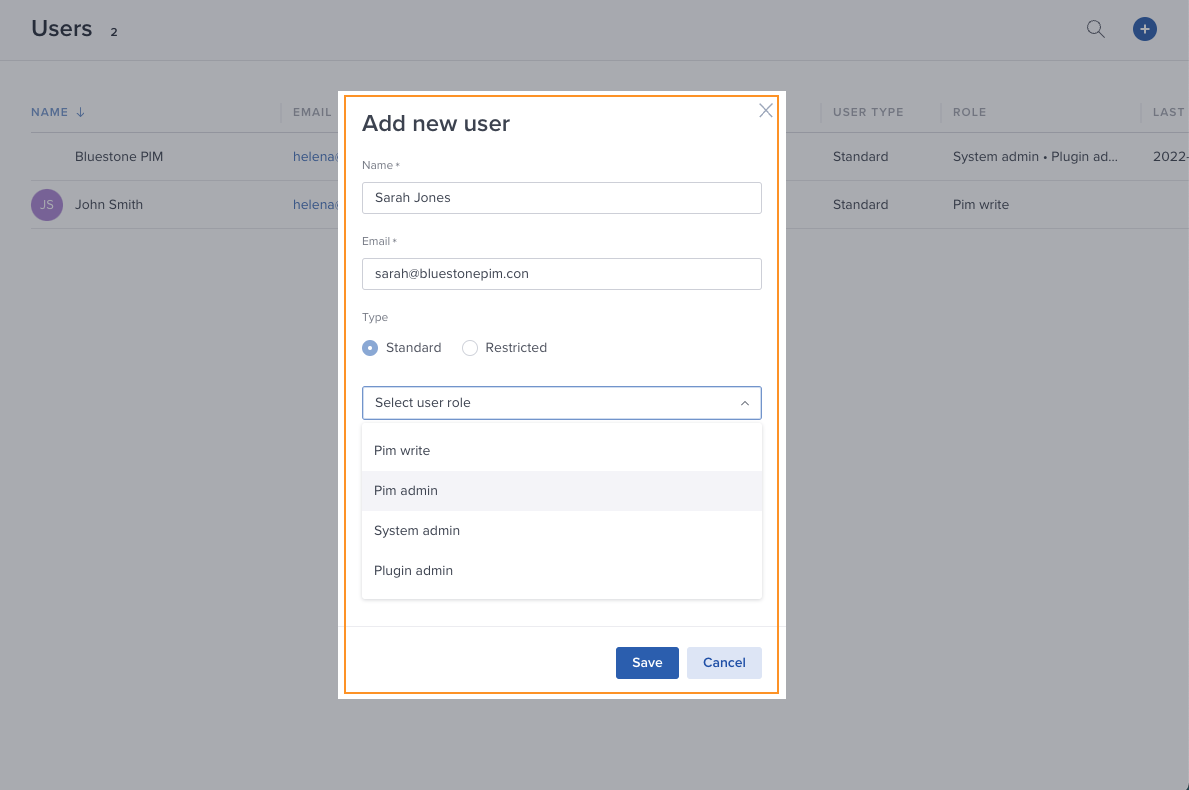Choose Pim admin role option
This screenshot has height=790, width=1189.
562,491
